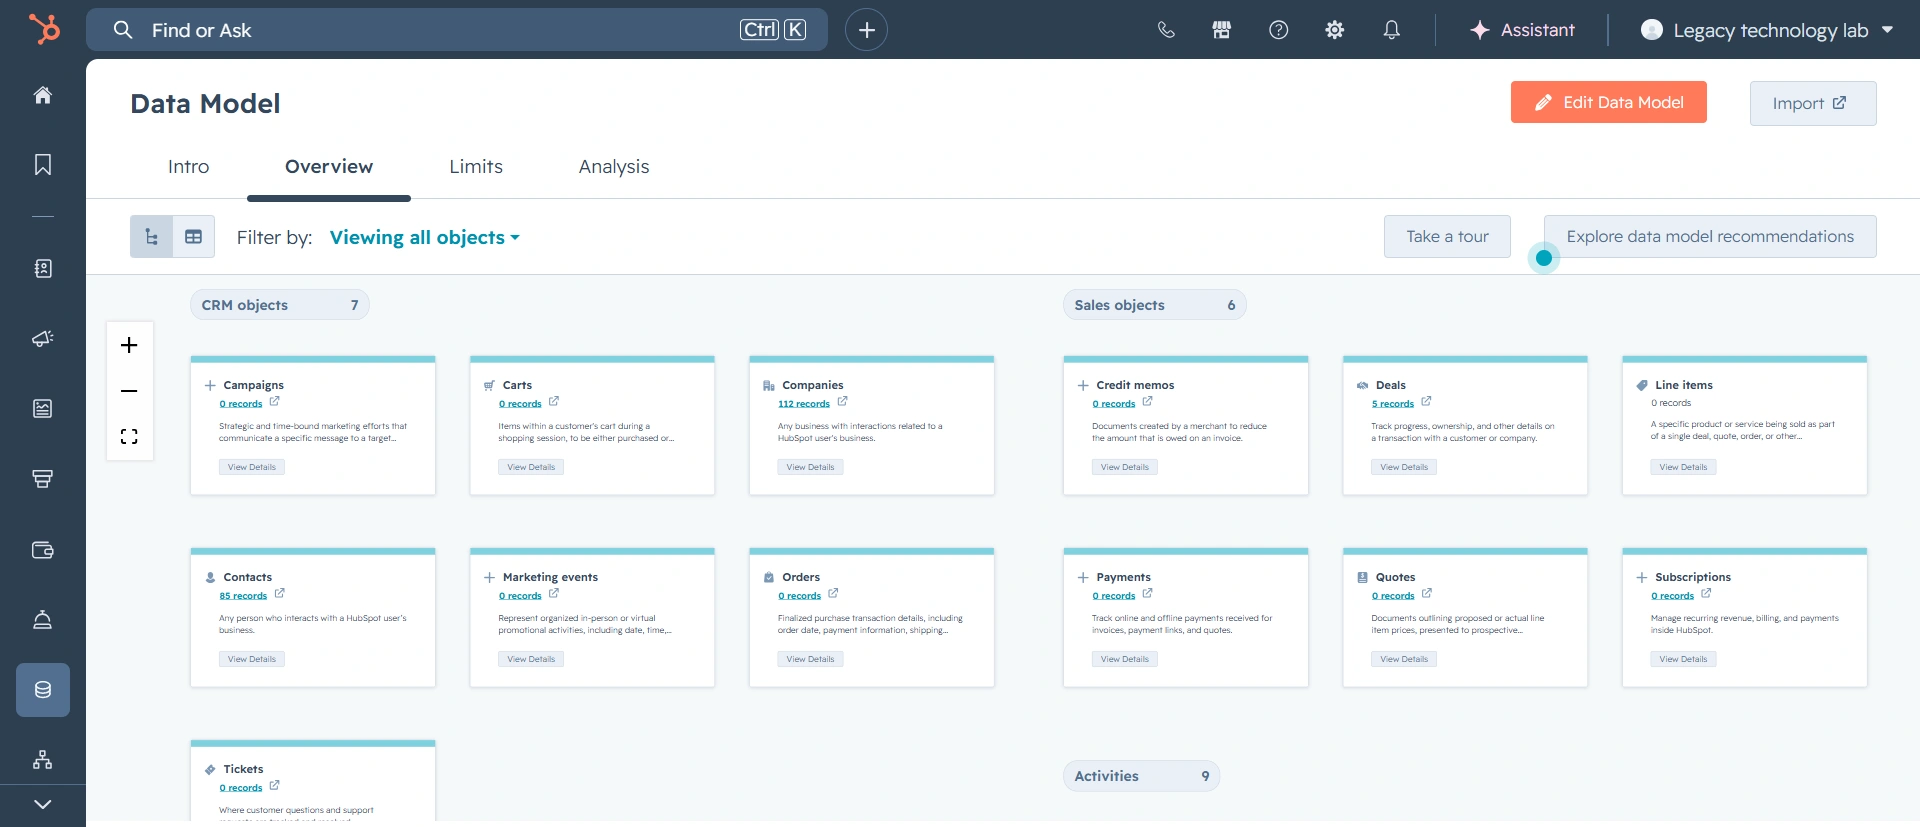
Task: Click View Details on Campaigns card
Action: [x=252, y=467]
